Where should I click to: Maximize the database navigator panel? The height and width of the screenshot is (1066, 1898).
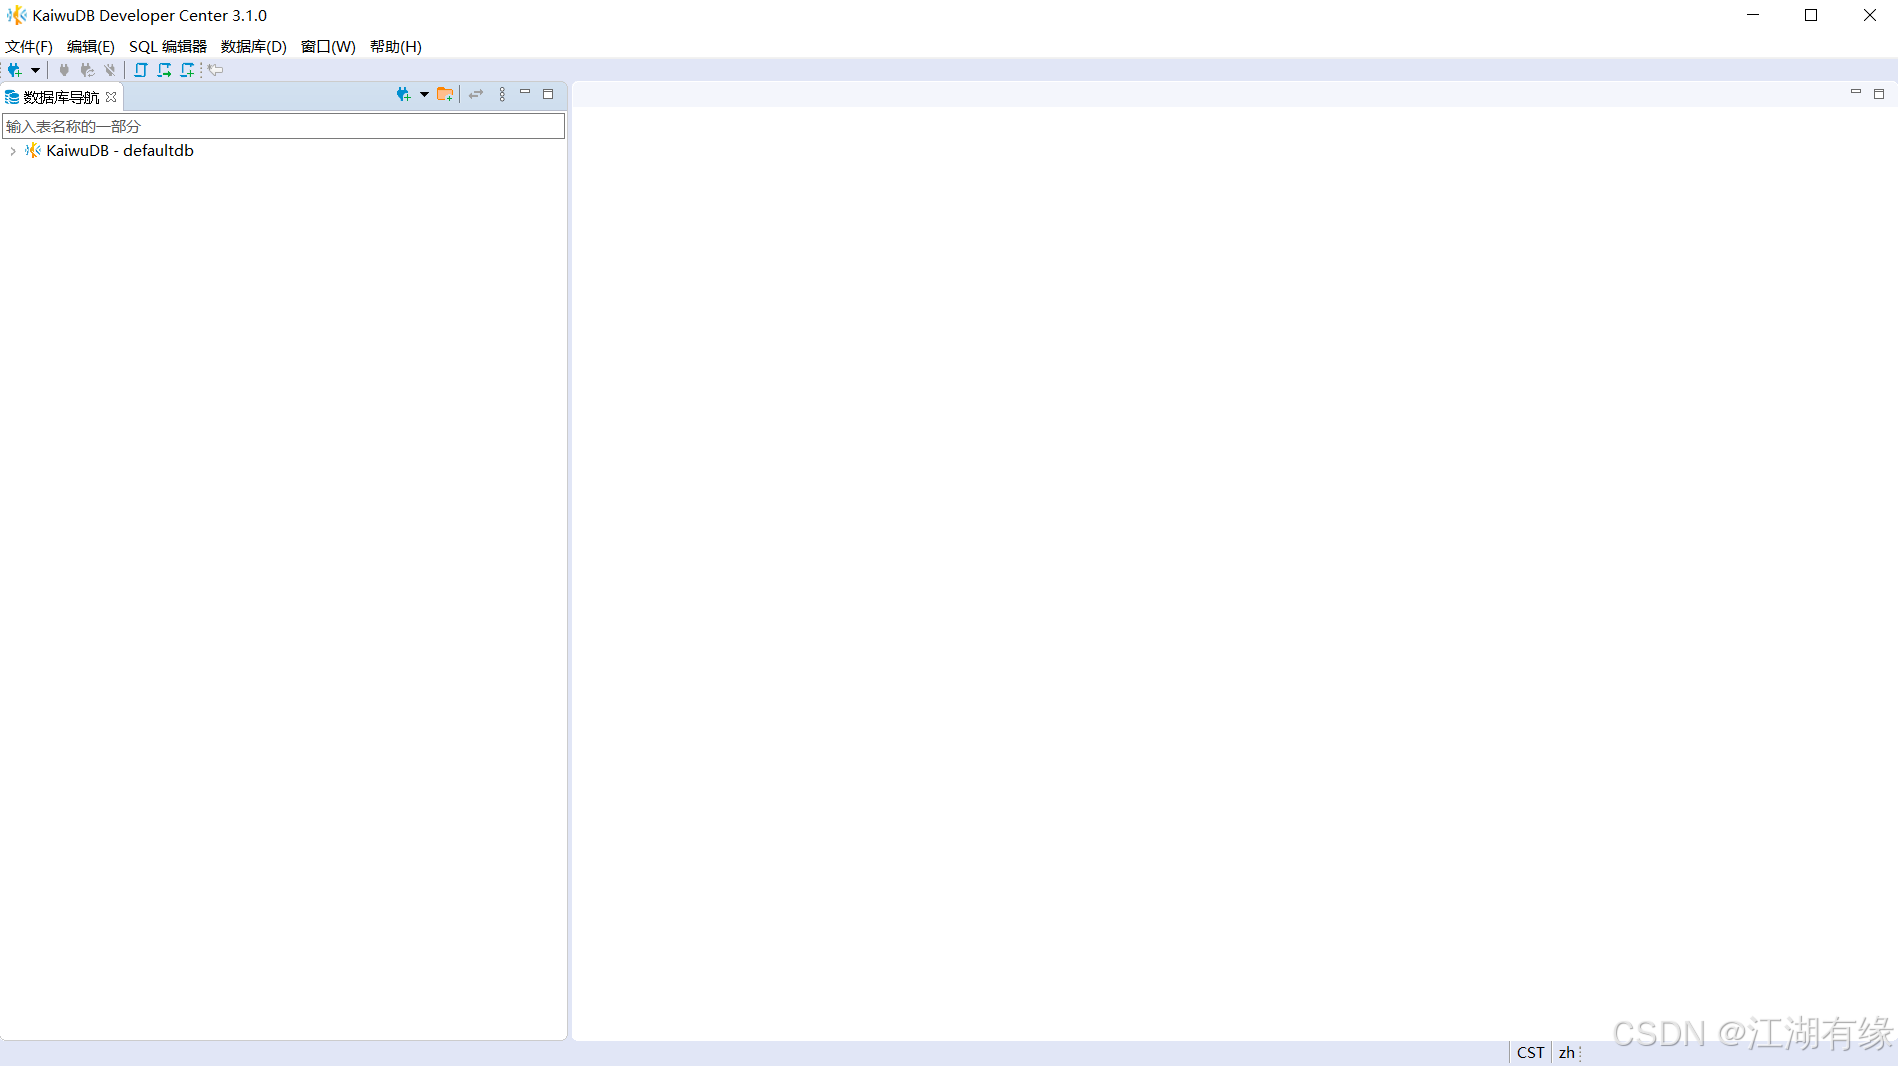tap(548, 94)
